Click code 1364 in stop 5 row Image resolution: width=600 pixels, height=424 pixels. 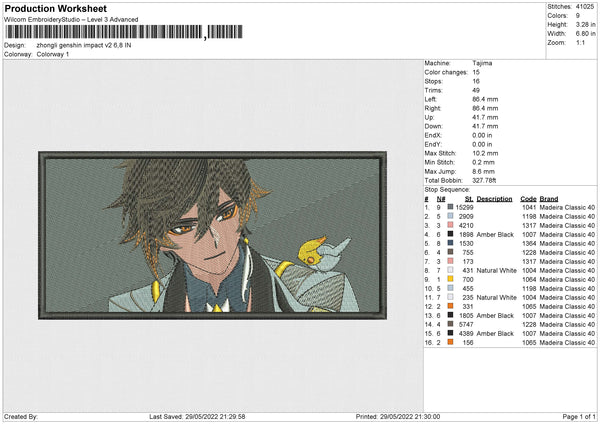[x=529, y=243]
